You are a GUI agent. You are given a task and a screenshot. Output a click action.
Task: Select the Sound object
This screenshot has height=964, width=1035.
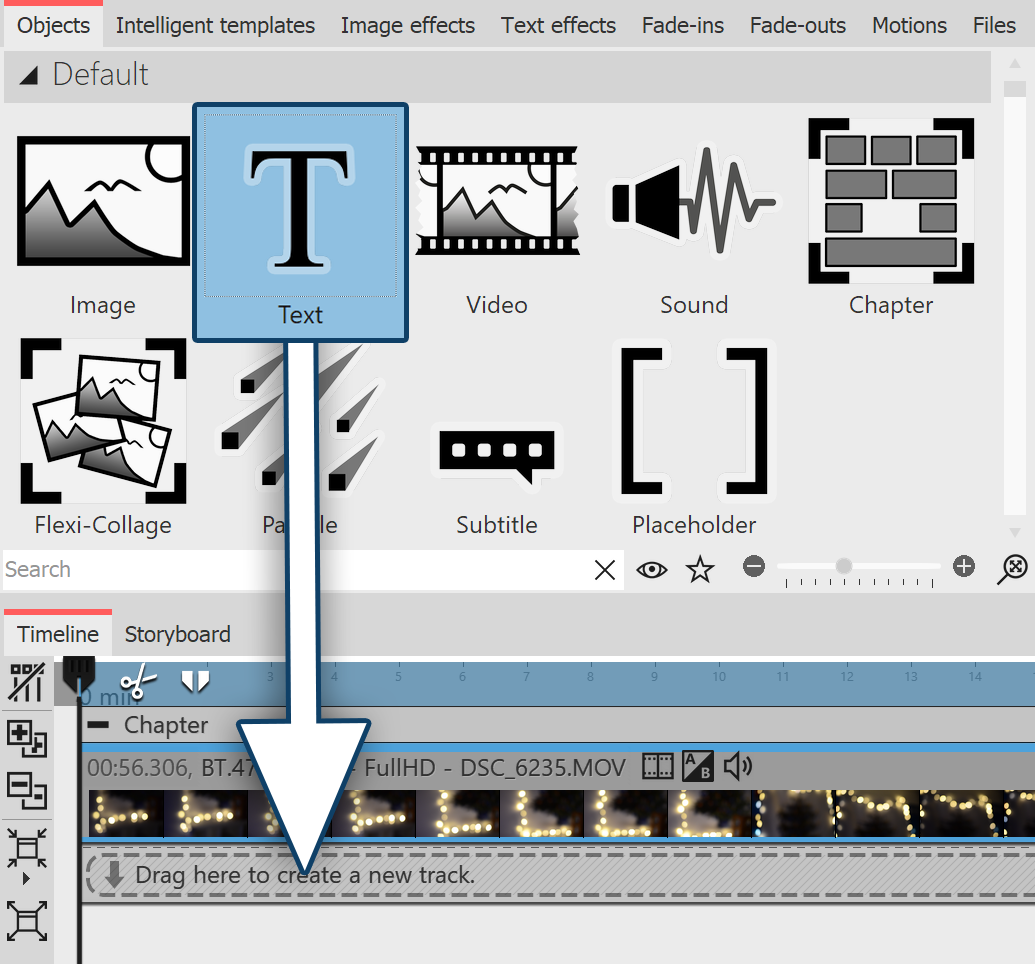[693, 200]
